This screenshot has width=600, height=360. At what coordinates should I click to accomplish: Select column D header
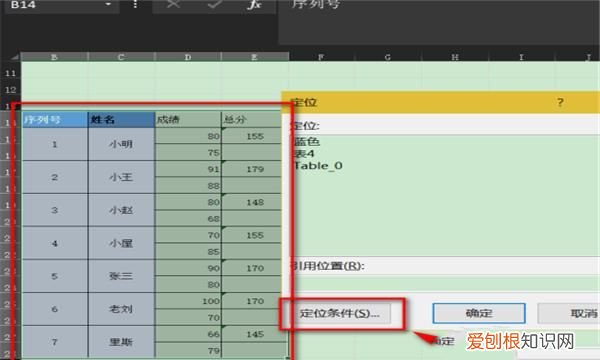188,57
